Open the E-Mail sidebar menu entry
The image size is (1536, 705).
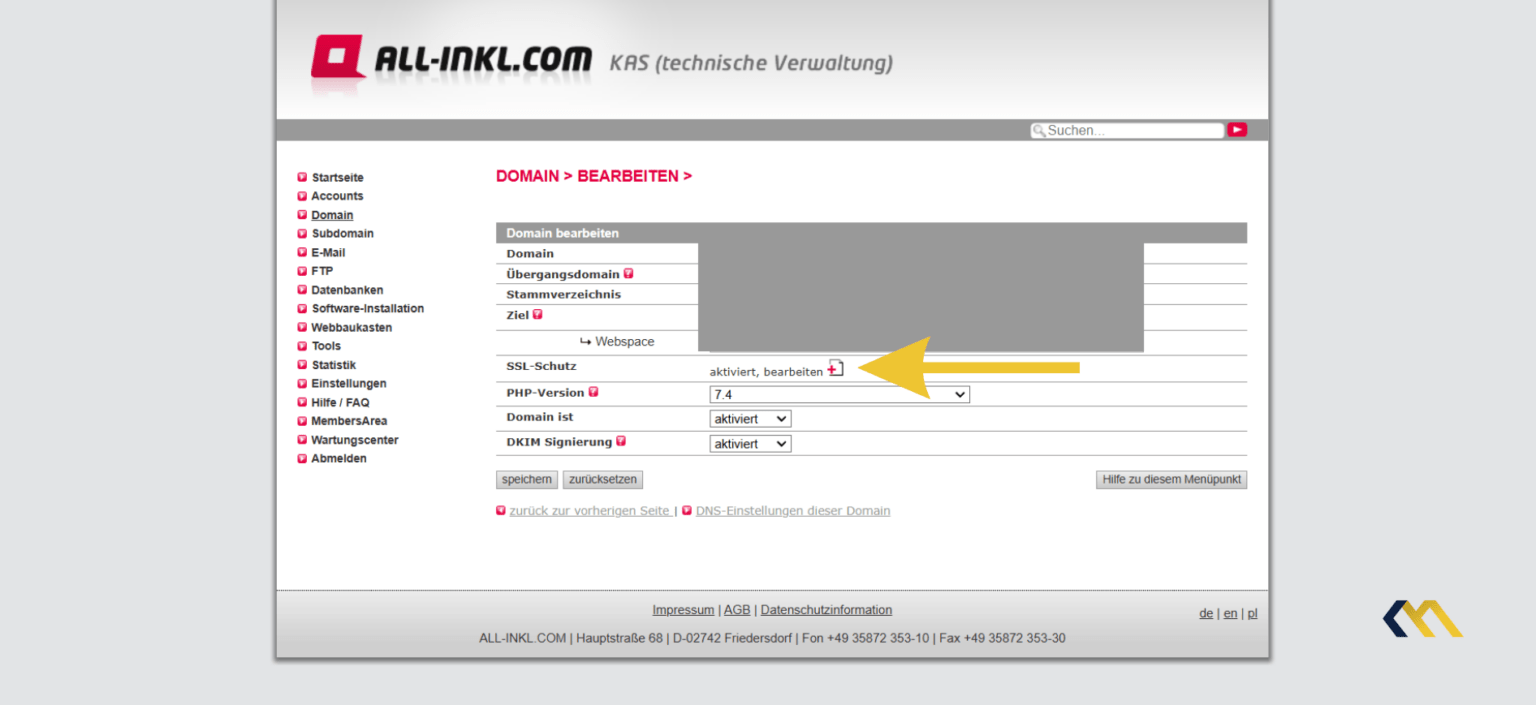(327, 252)
